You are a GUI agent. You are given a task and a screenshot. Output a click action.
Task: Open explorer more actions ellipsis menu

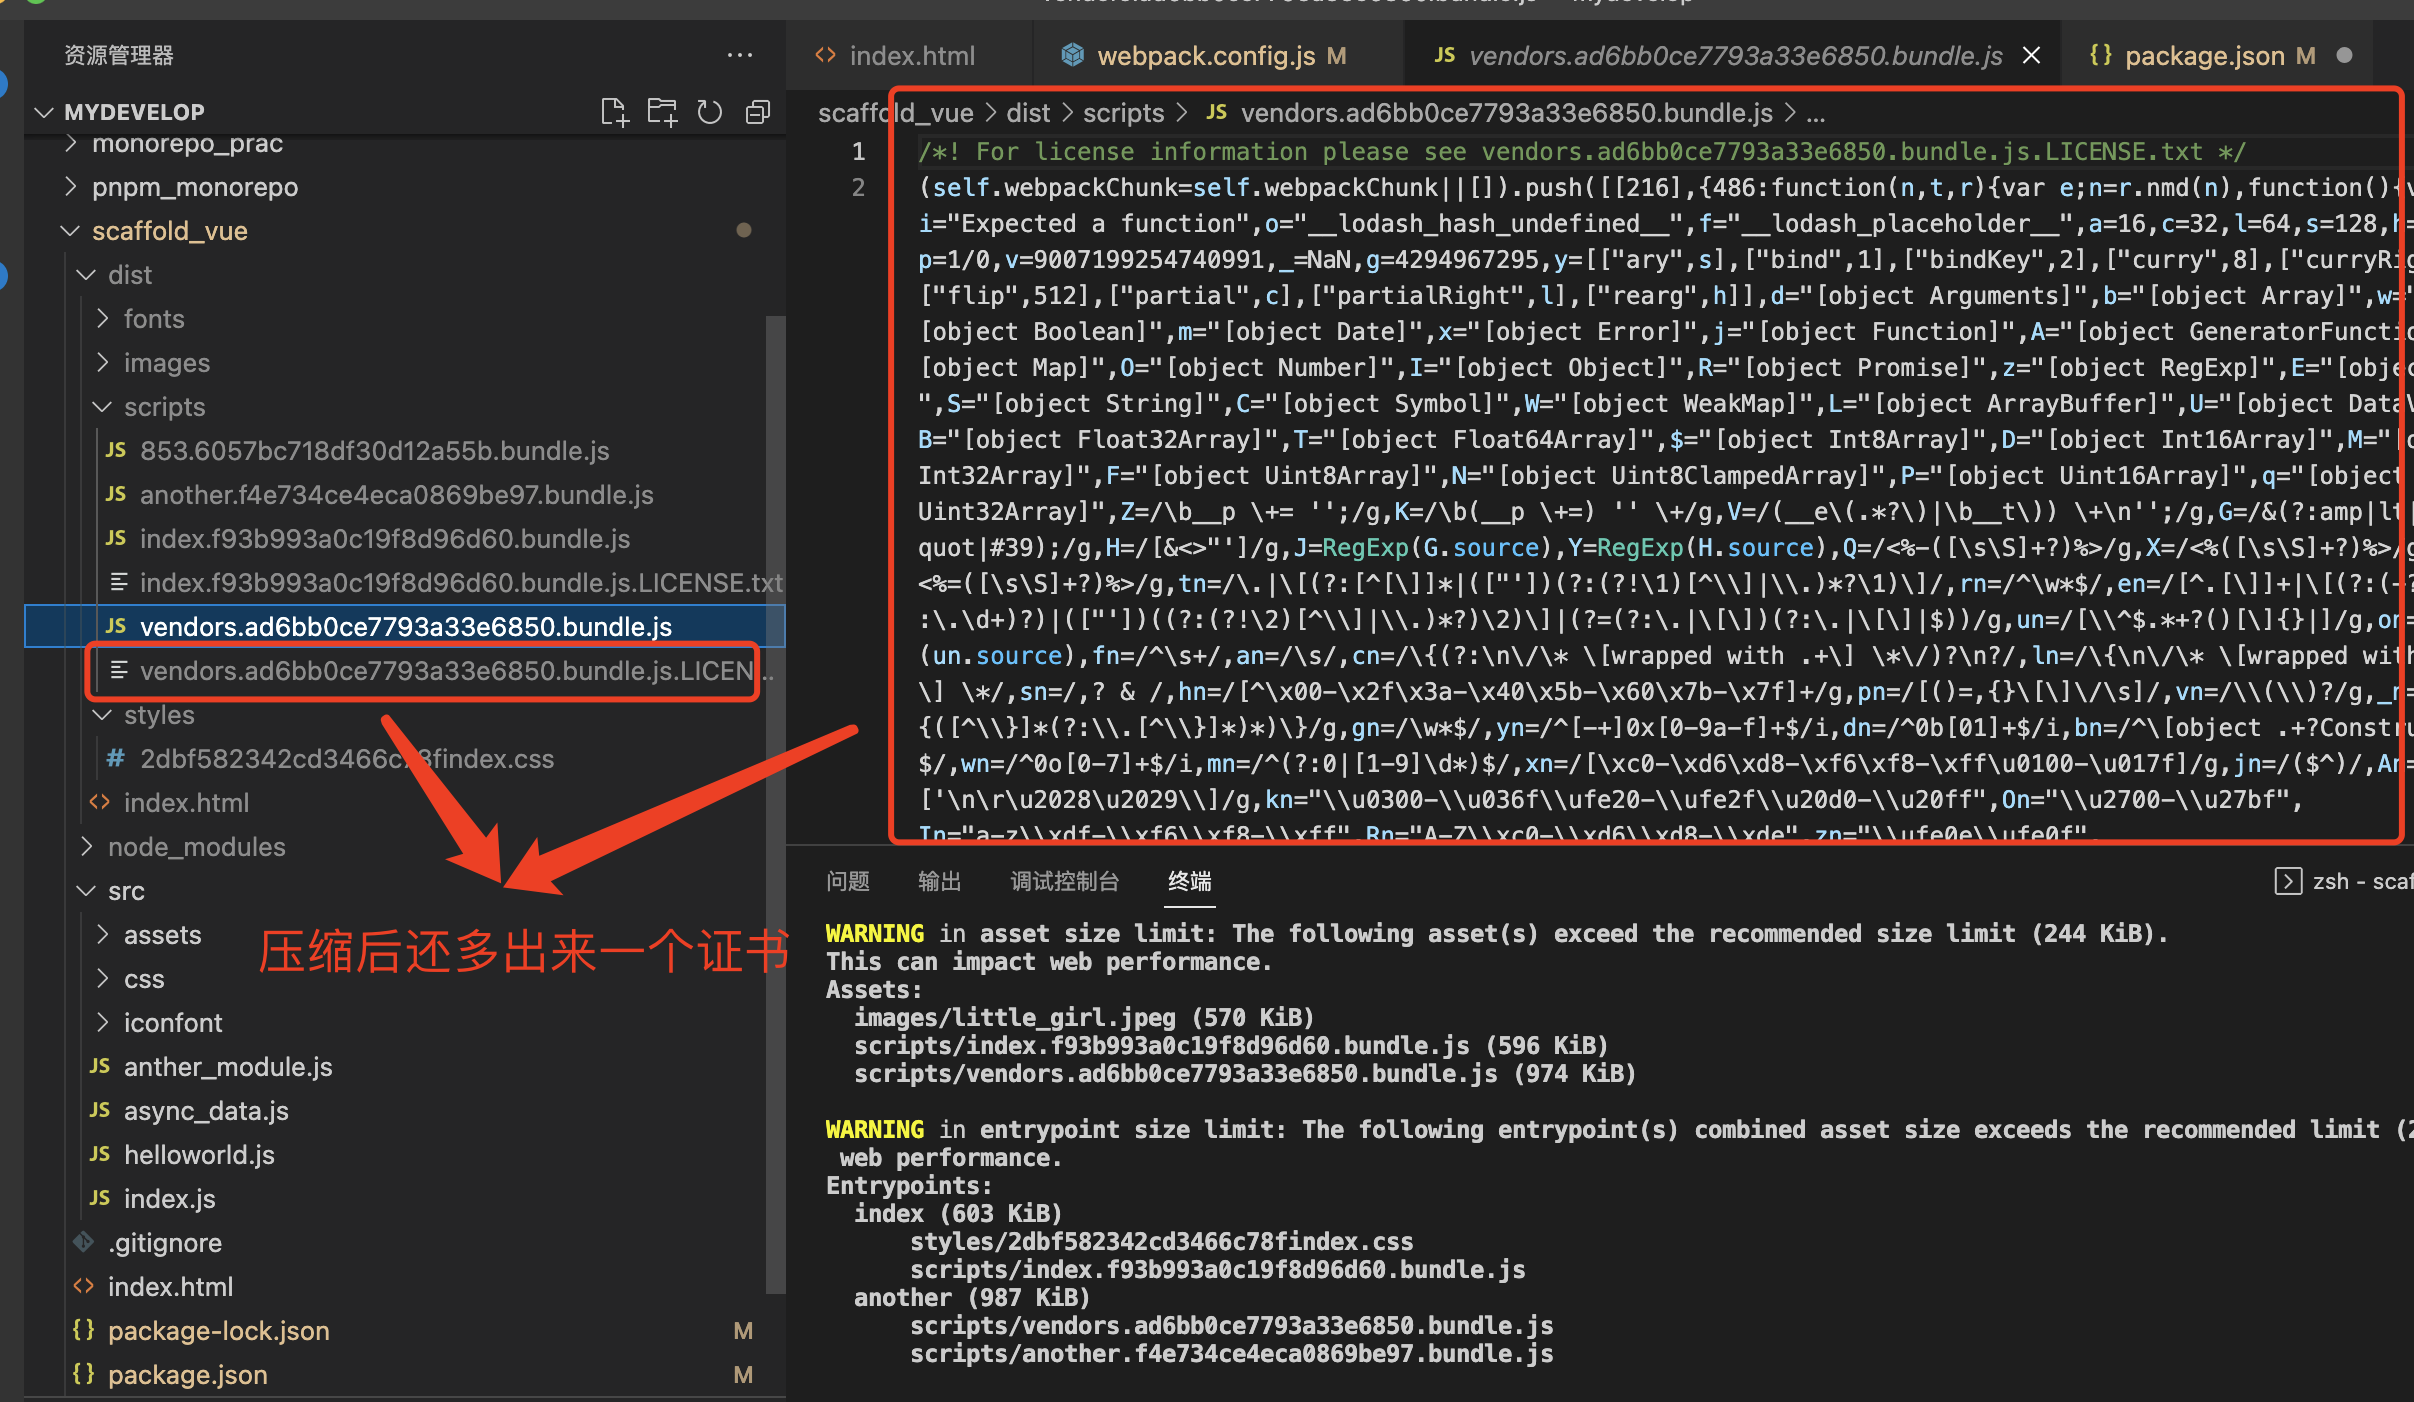pos(739,55)
